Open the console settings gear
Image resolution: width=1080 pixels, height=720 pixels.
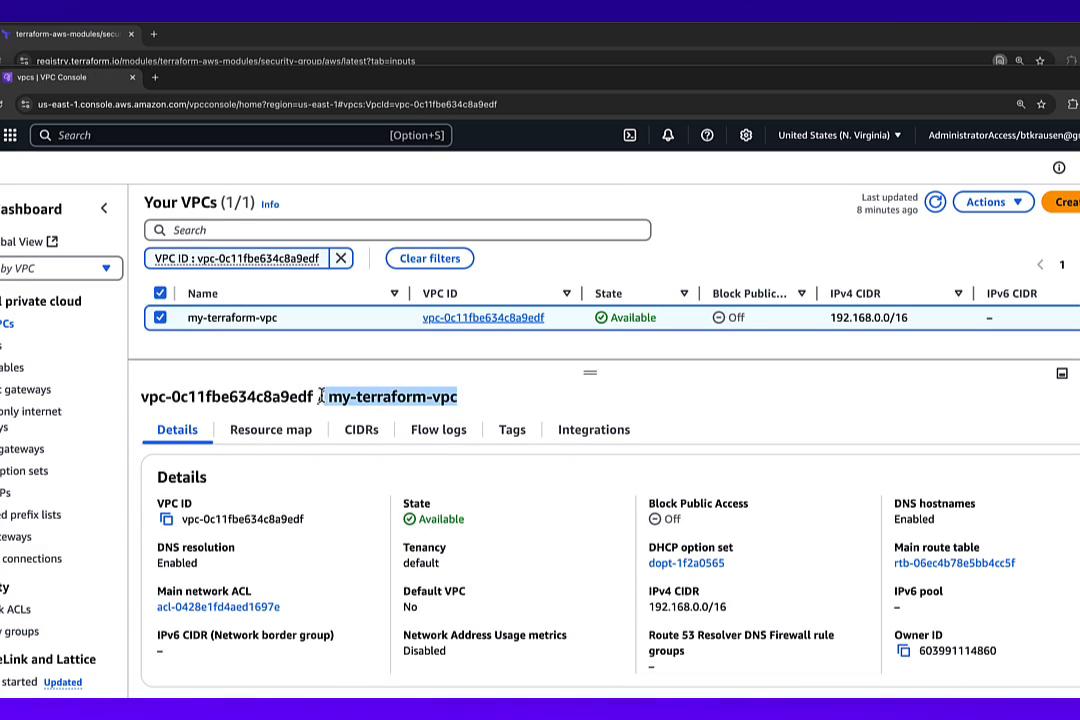click(746, 135)
